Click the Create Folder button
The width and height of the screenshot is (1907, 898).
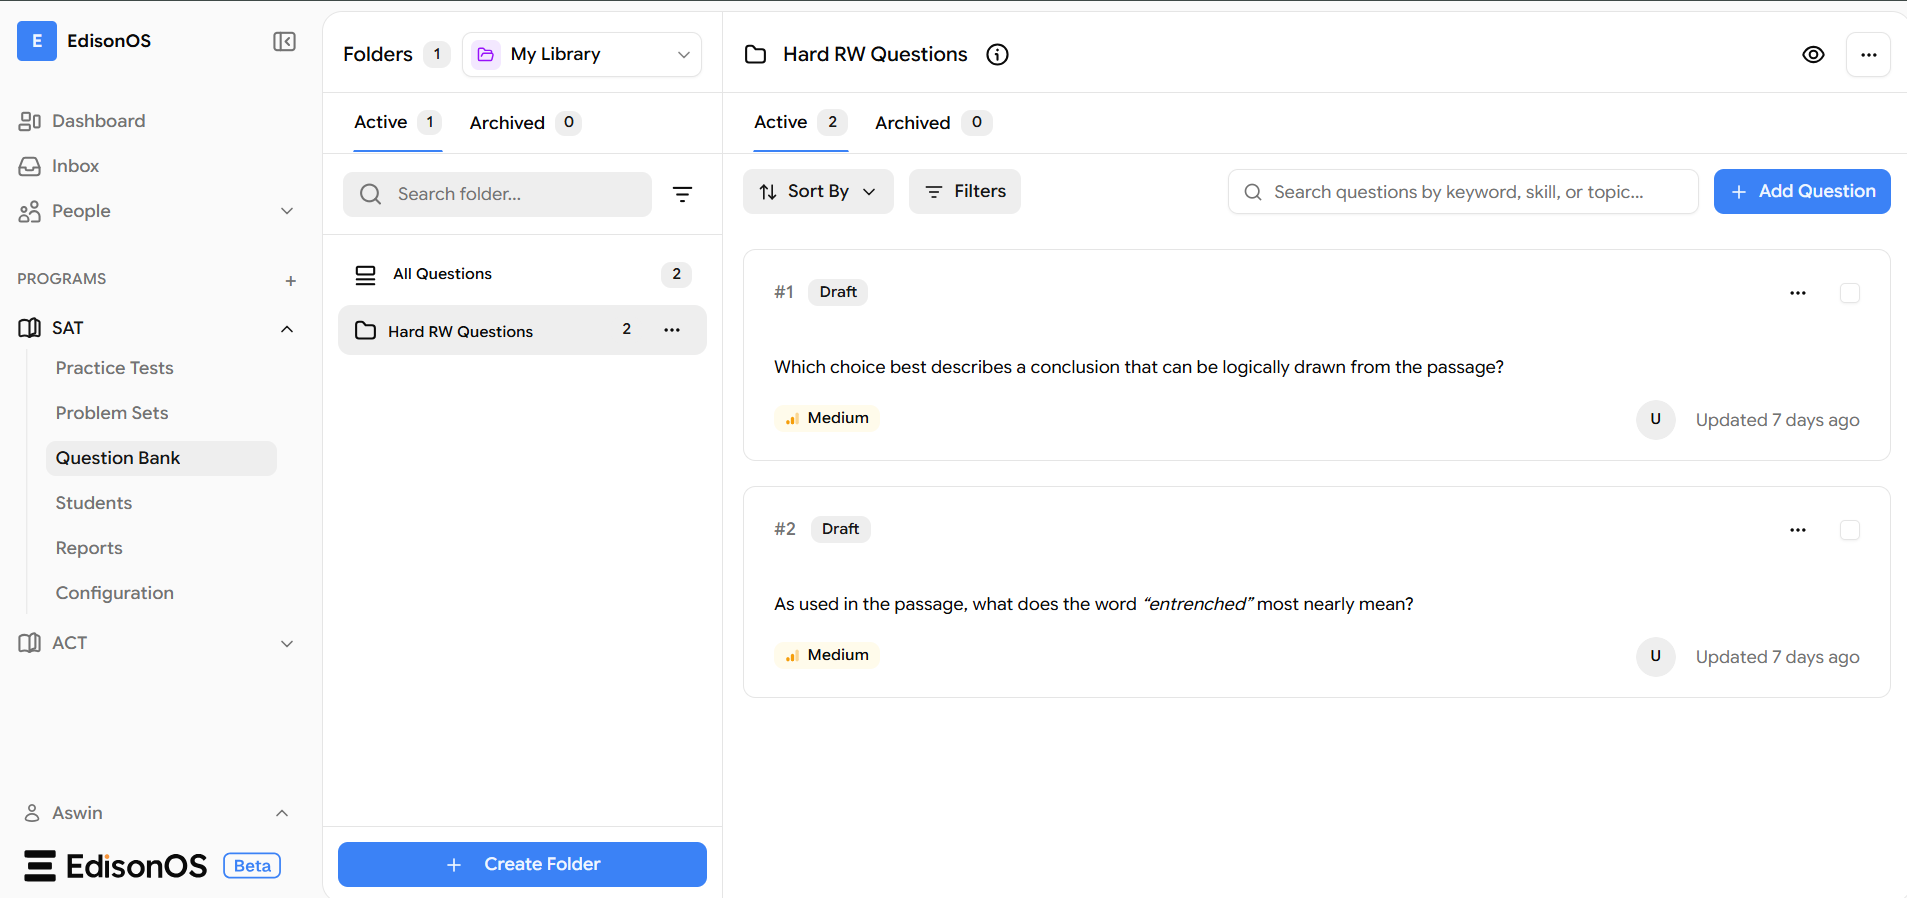coord(522,864)
